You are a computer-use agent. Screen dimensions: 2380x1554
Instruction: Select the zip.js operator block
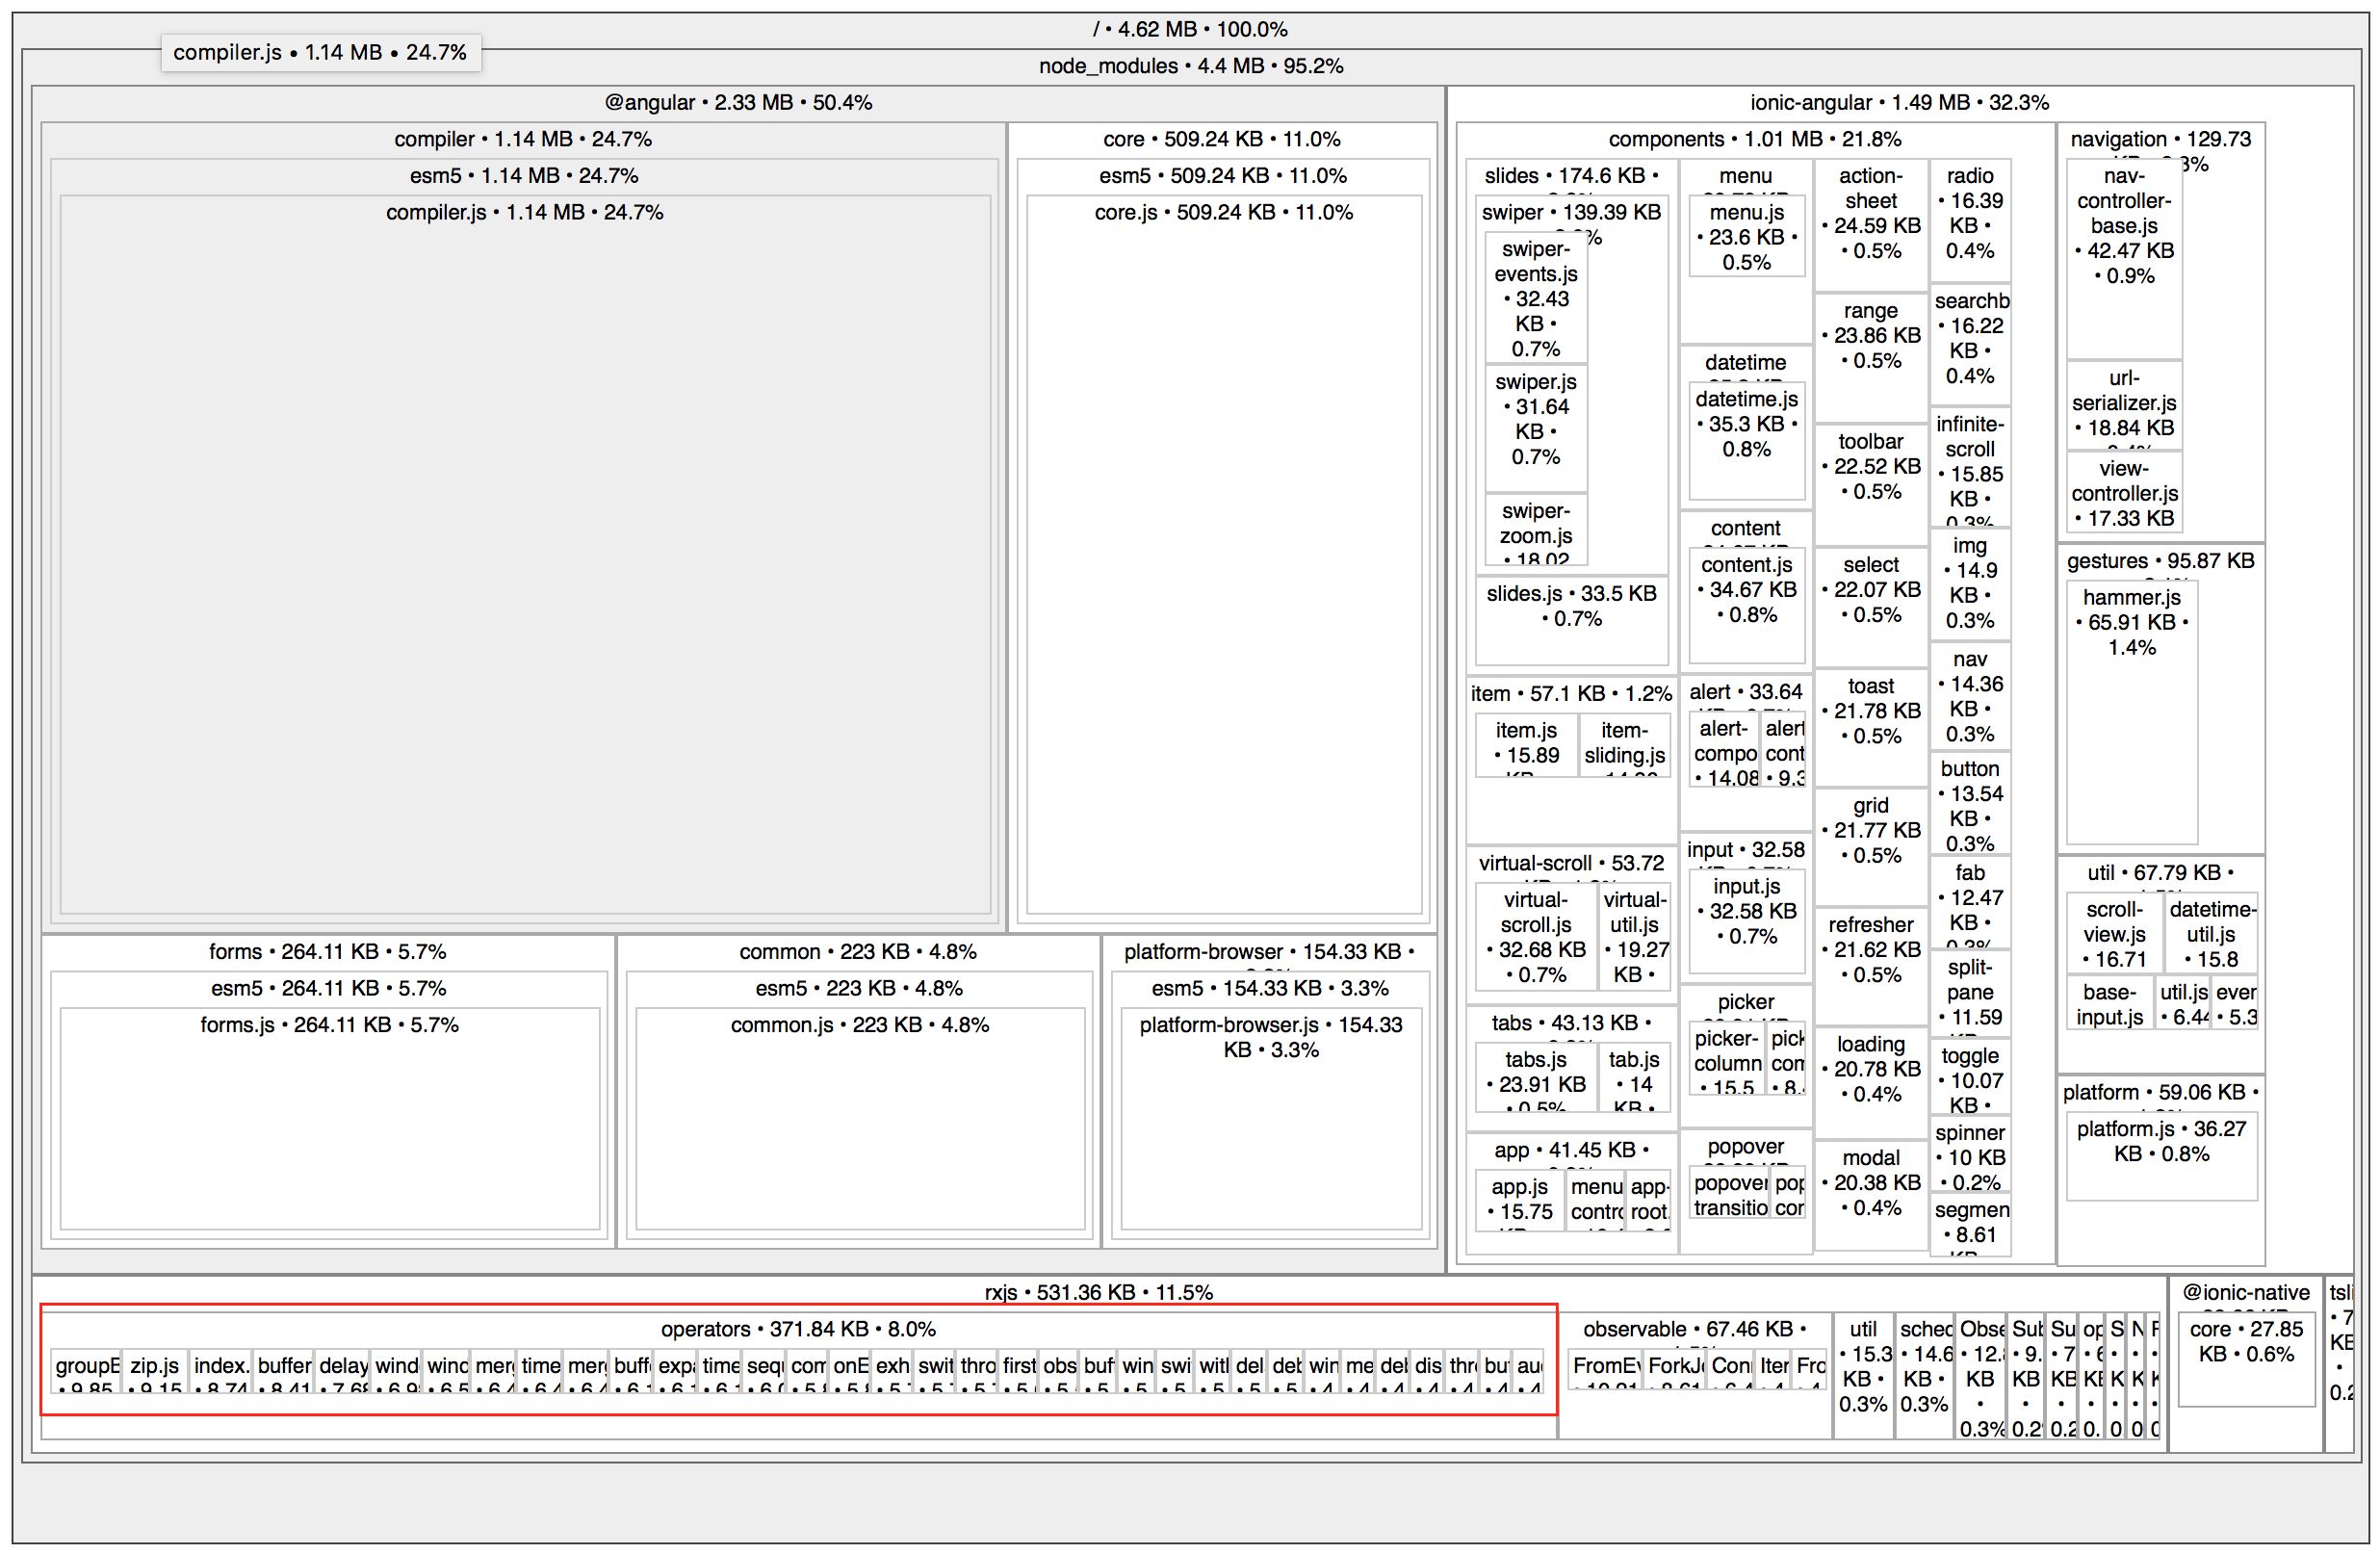[x=154, y=1371]
